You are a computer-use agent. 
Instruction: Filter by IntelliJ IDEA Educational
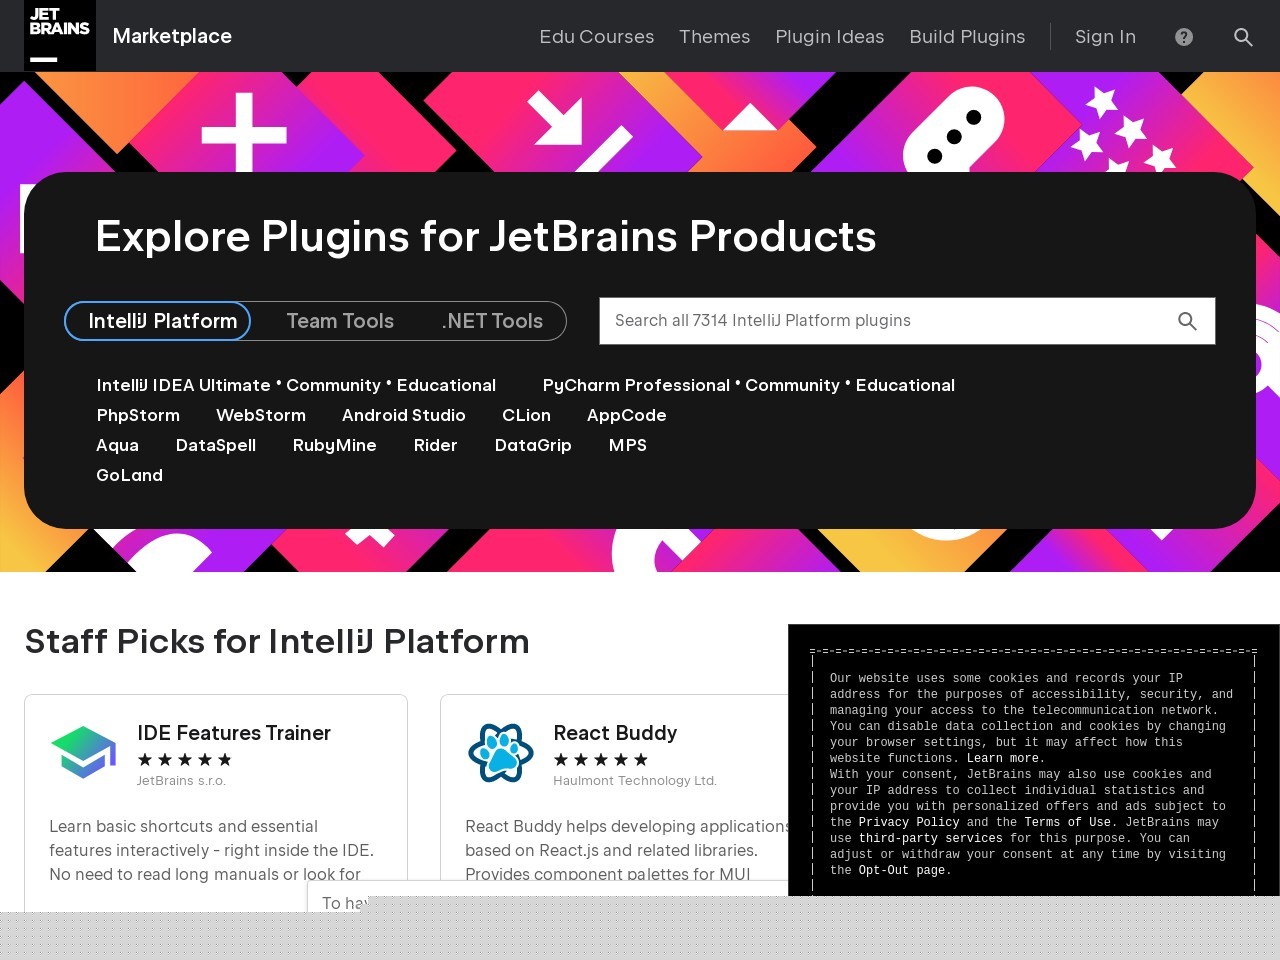pos(446,385)
